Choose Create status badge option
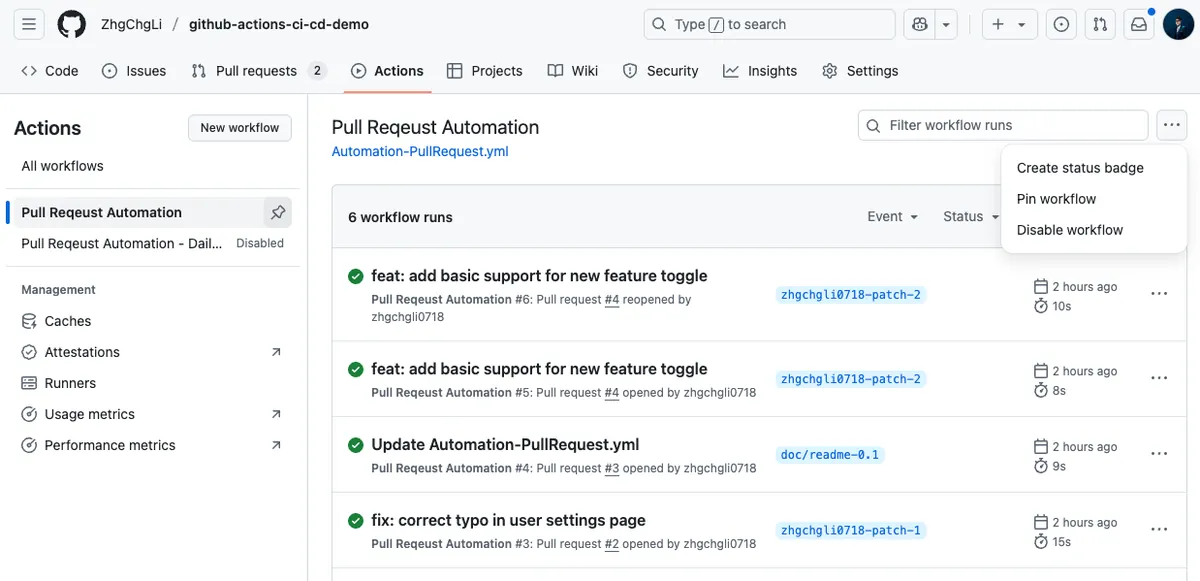This screenshot has height=581, width=1200. click(x=1079, y=168)
